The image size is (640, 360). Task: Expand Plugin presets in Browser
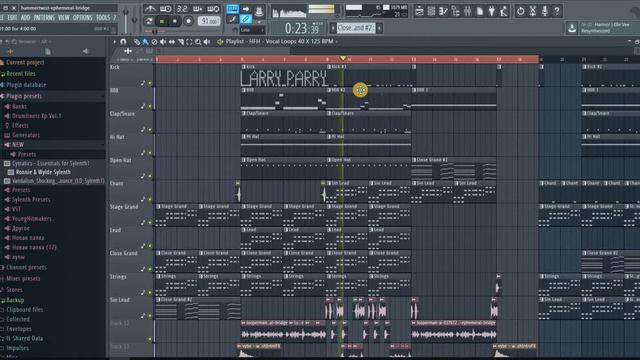[x=24, y=96]
